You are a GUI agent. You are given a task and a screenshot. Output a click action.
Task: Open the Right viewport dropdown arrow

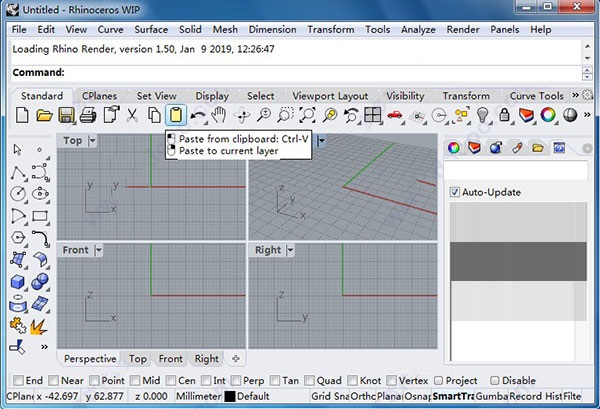click(x=290, y=250)
